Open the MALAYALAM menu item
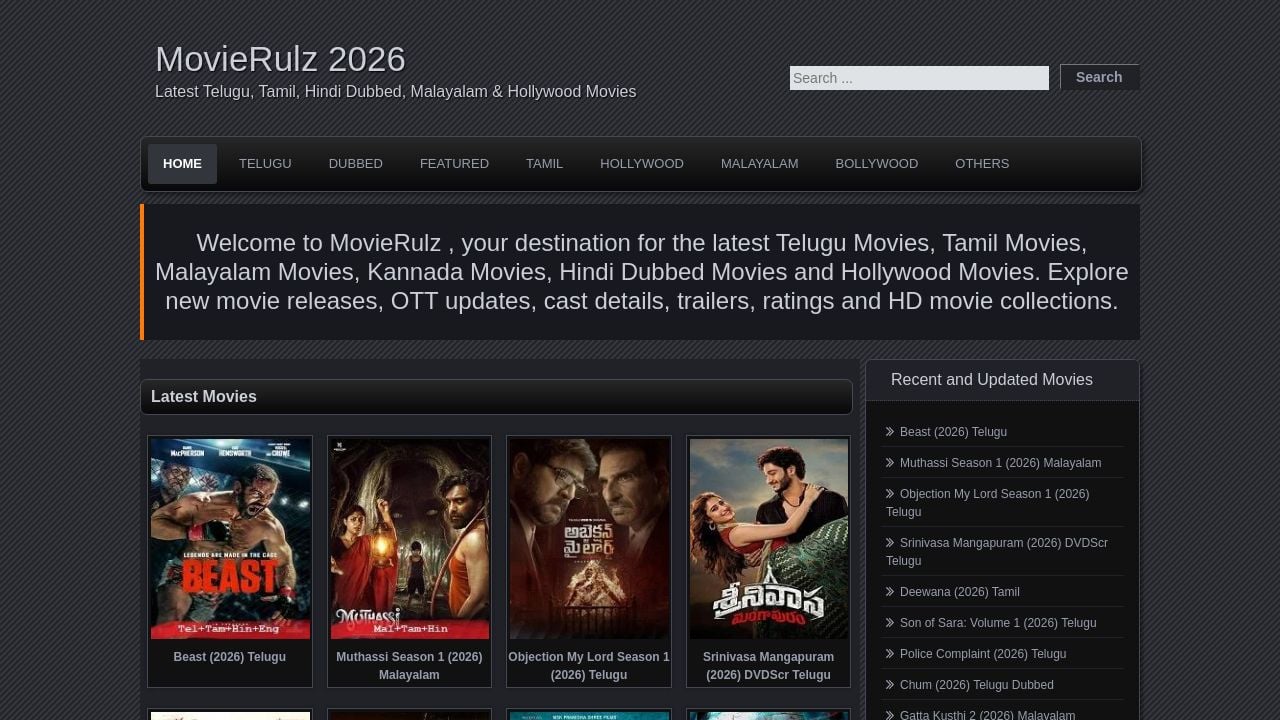Screen dimensions: 1280x720 [759, 164]
